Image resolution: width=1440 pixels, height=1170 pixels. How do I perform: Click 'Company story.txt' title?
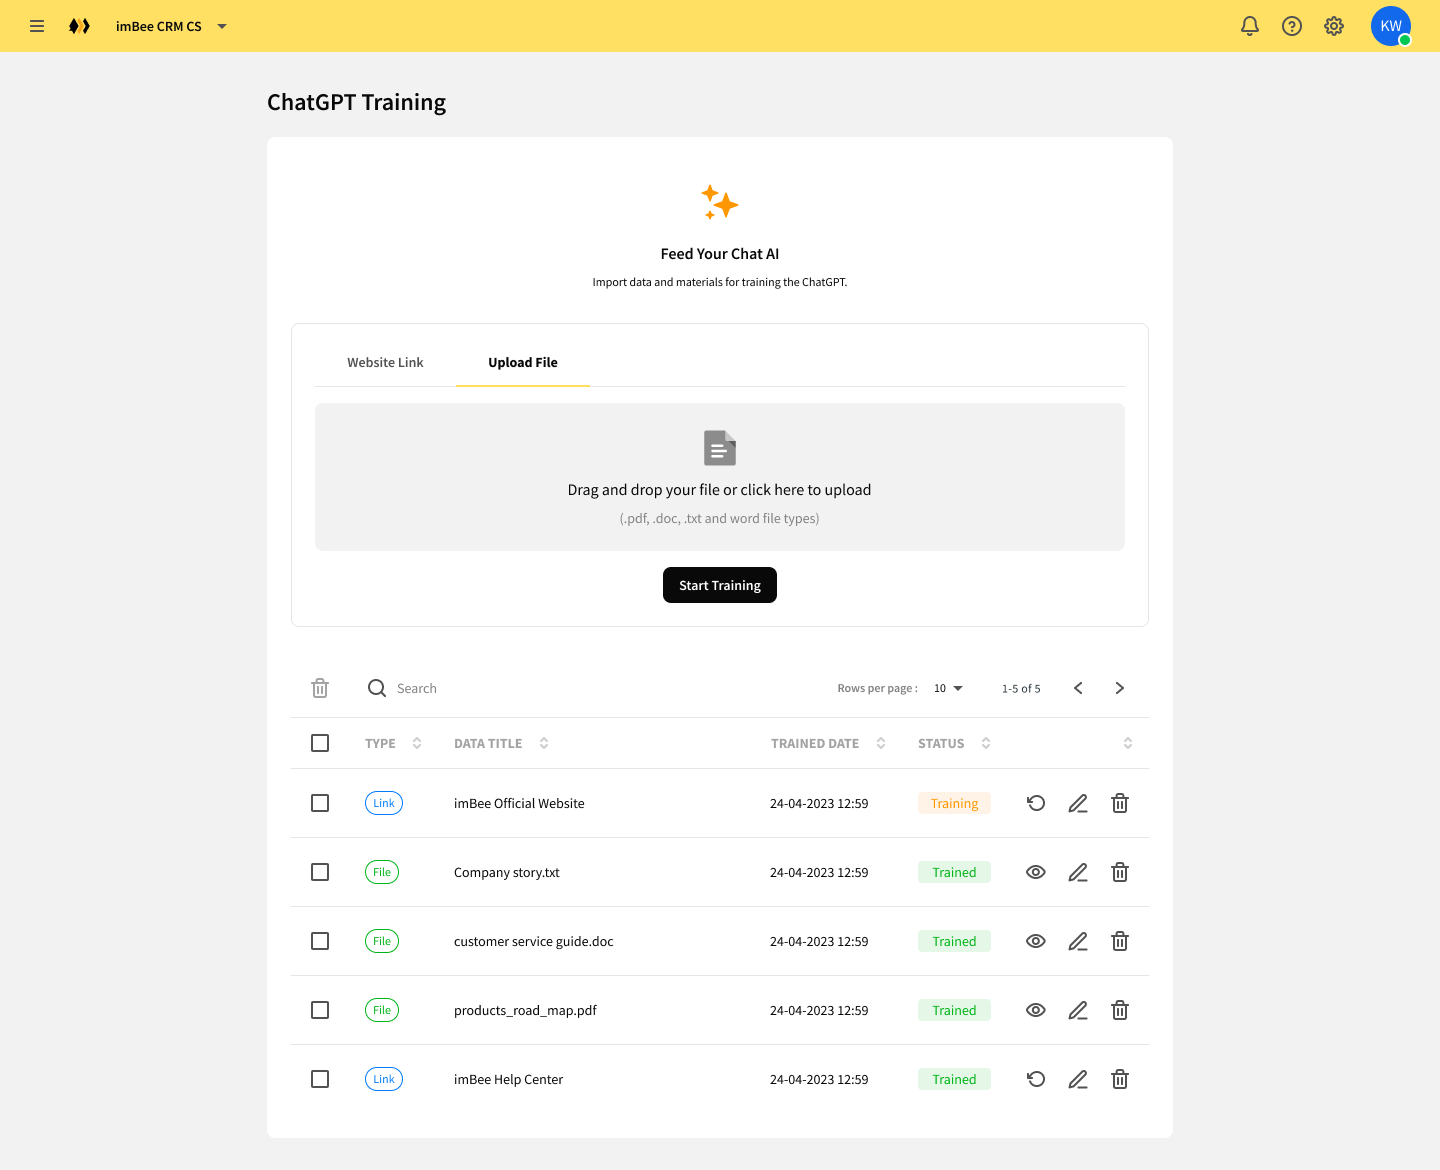(507, 872)
